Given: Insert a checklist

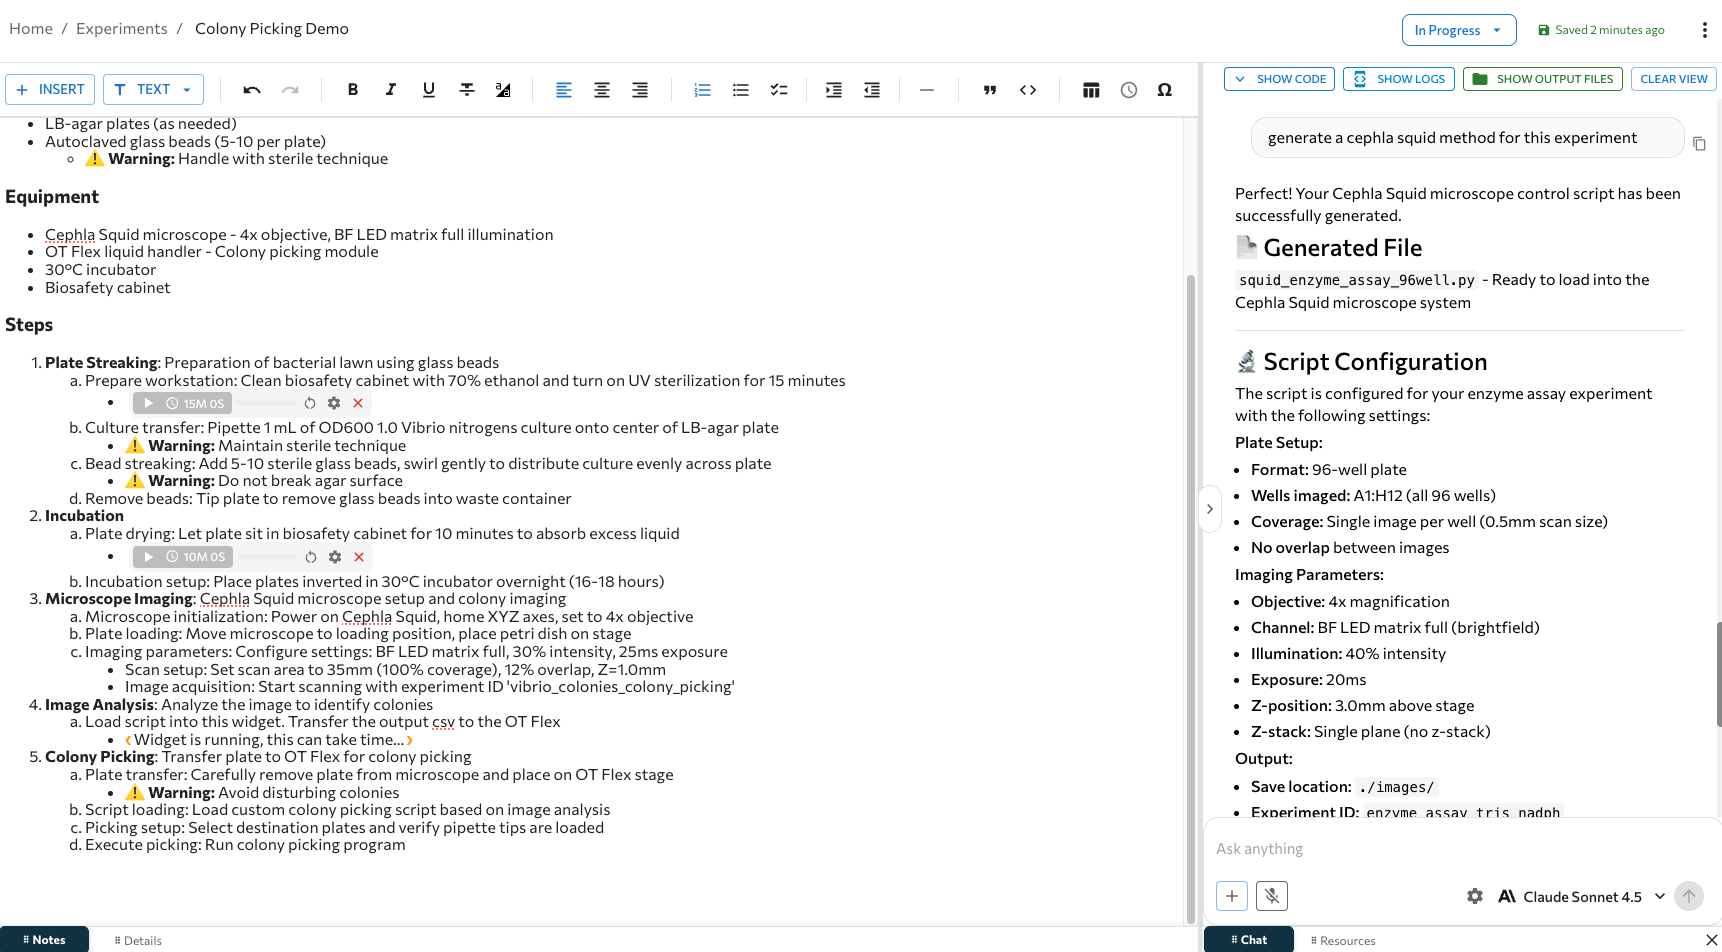Looking at the screenshot, I should tap(779, 90).
